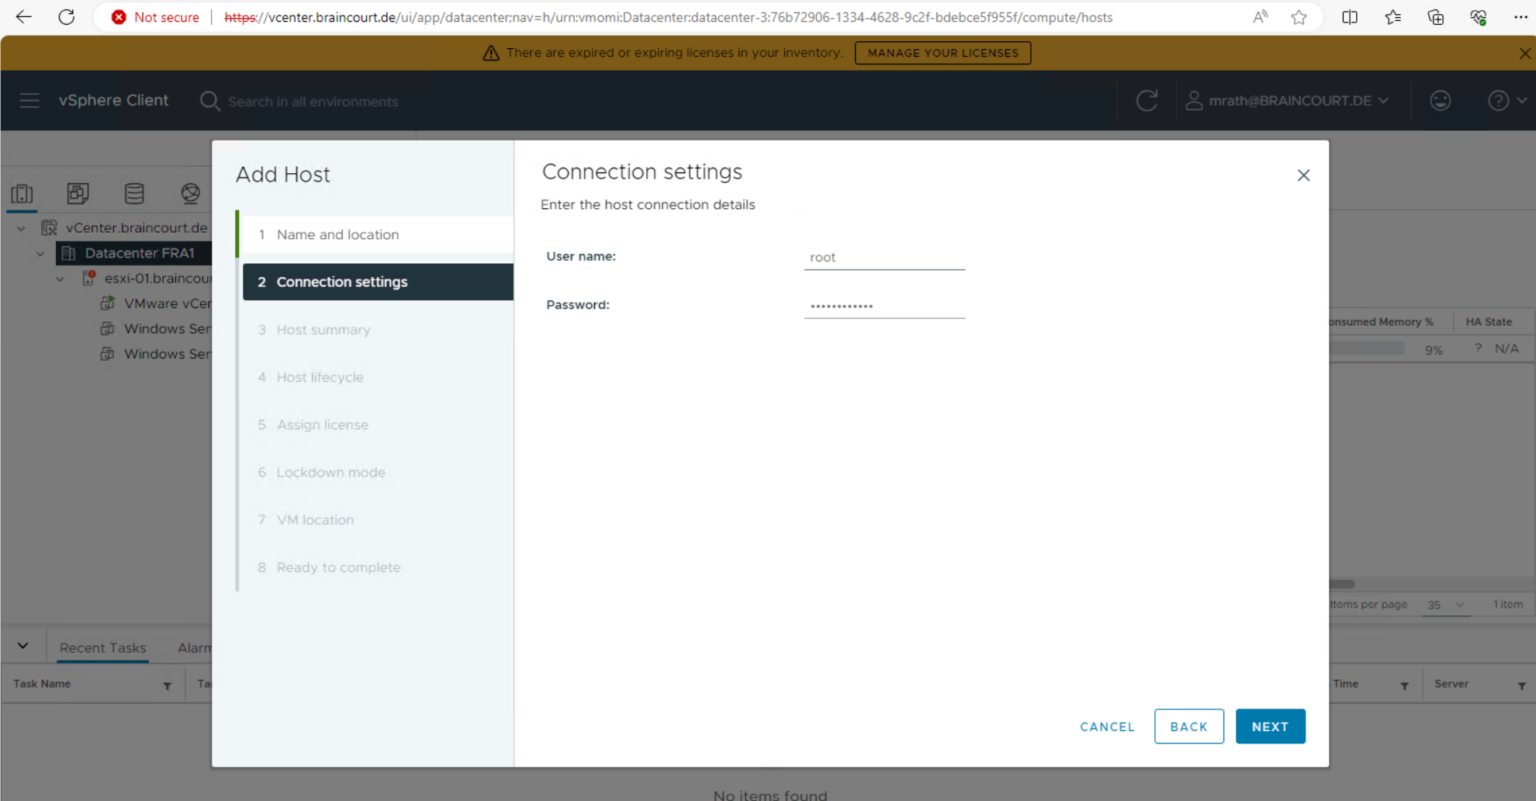Image resolution: width=1536 pixels, height=801 pixels.
Task: Click the Password input field
Action: pos(884,305)
